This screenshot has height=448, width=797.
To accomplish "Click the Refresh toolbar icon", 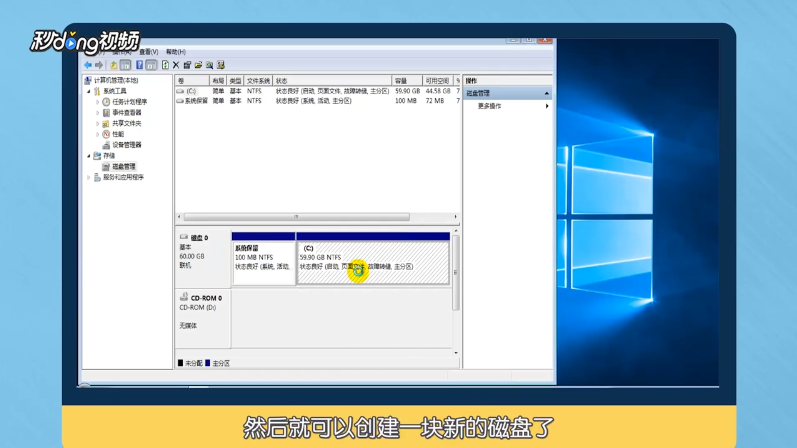I will [x=165, y=65].
